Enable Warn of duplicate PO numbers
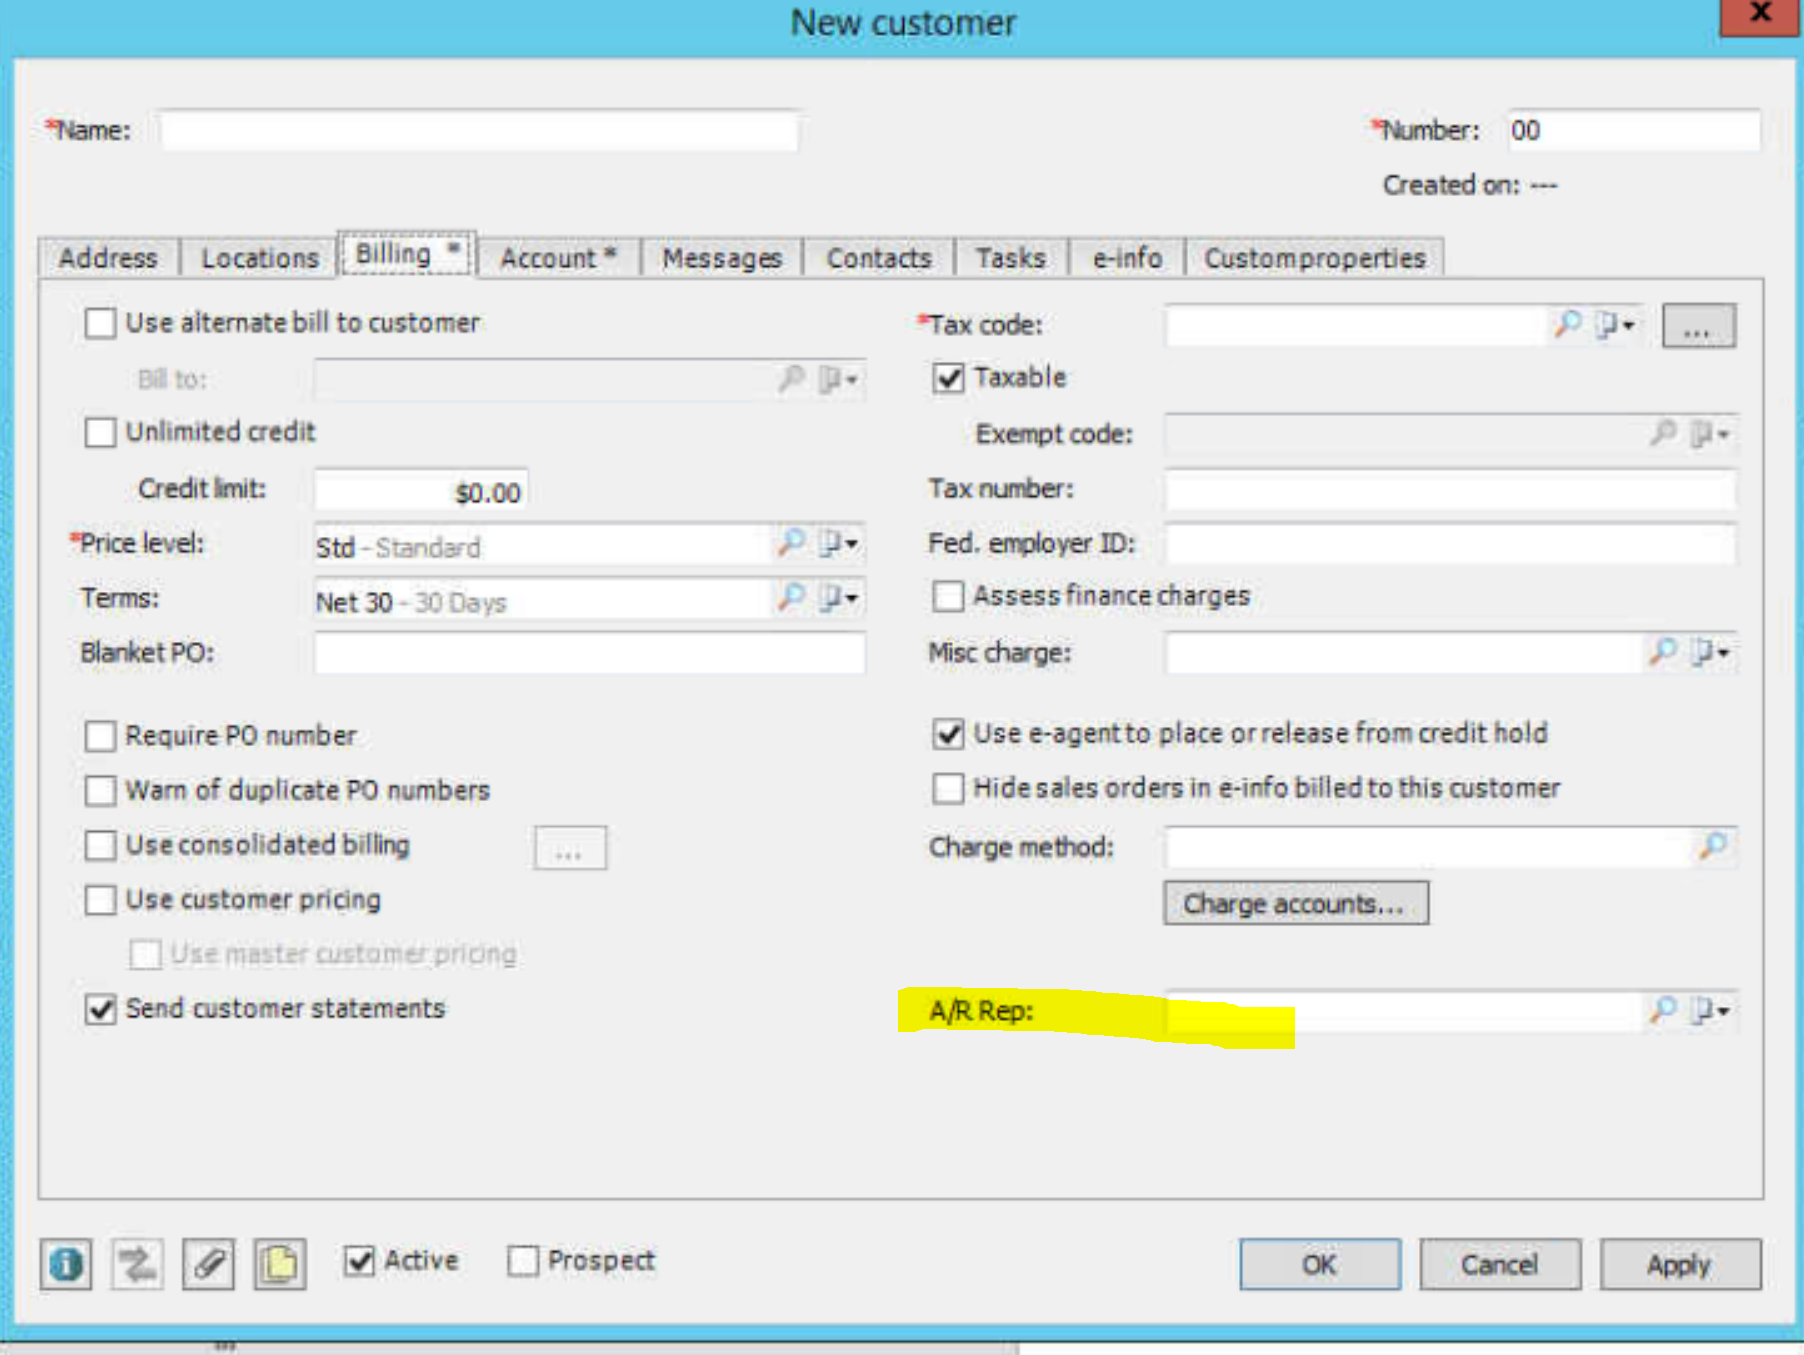 pos(100,790)
